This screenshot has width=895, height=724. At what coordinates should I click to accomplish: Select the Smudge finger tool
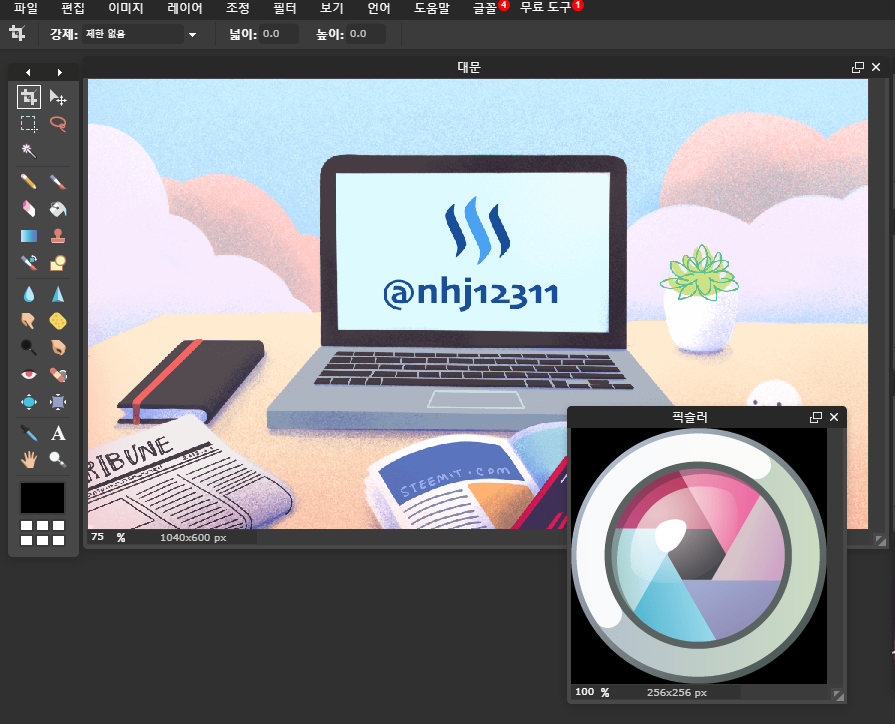coord(29,321)
